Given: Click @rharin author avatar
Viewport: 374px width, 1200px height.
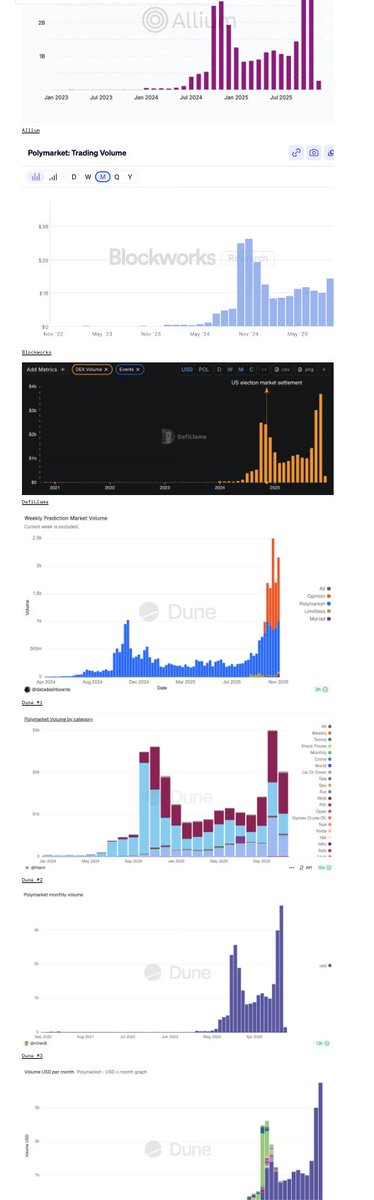Looking at the screenshot, I should pos(27,868).
